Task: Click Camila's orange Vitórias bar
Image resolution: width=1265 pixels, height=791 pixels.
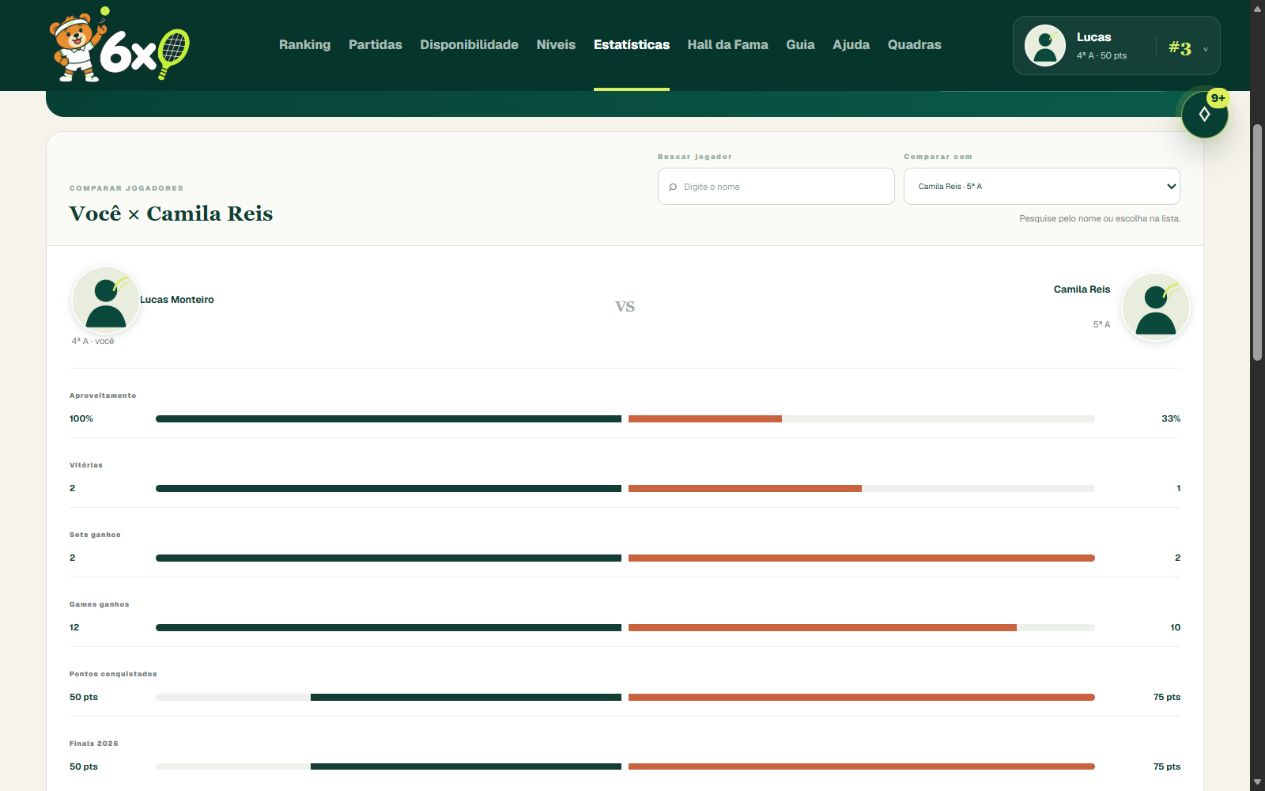Action: [745, 488]
